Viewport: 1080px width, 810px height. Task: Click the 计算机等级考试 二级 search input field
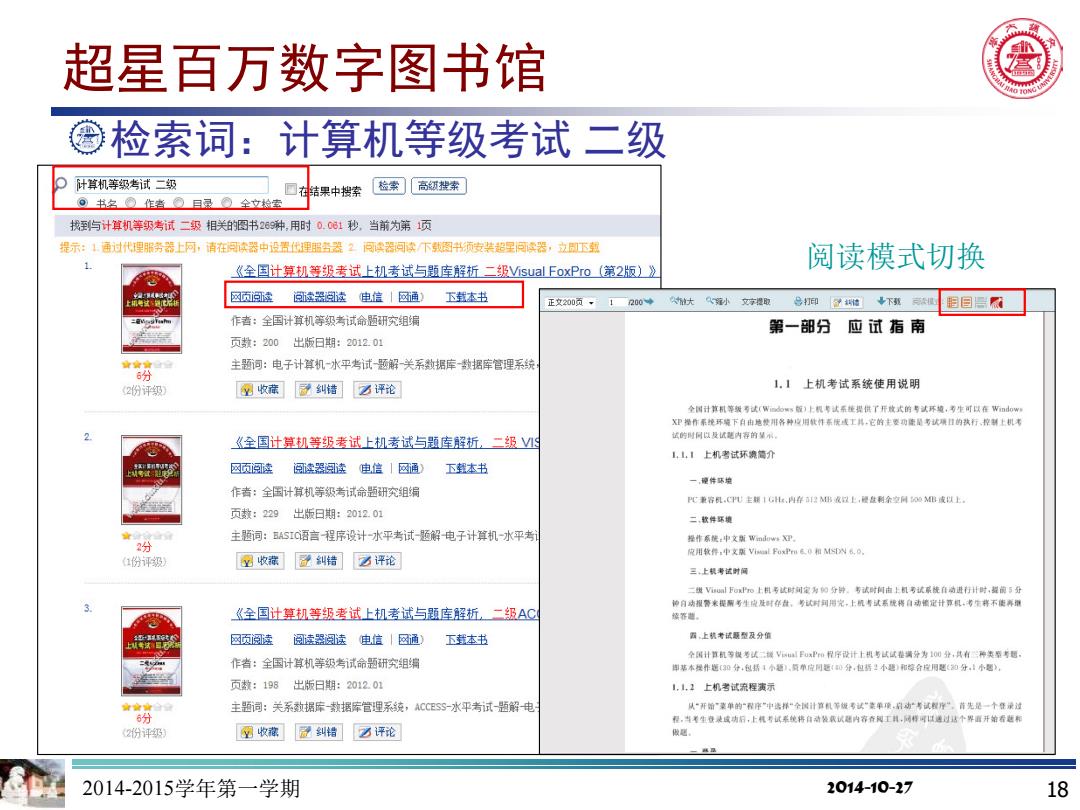click(x=171, y=185)
